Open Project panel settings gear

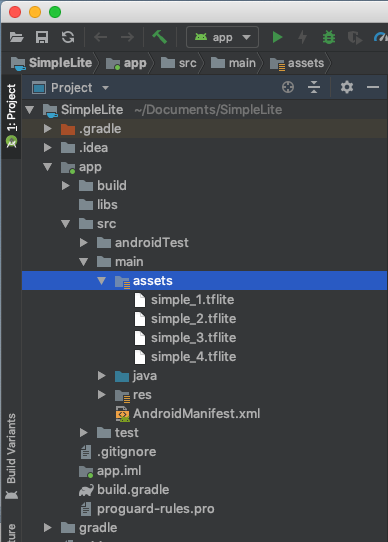347,87
